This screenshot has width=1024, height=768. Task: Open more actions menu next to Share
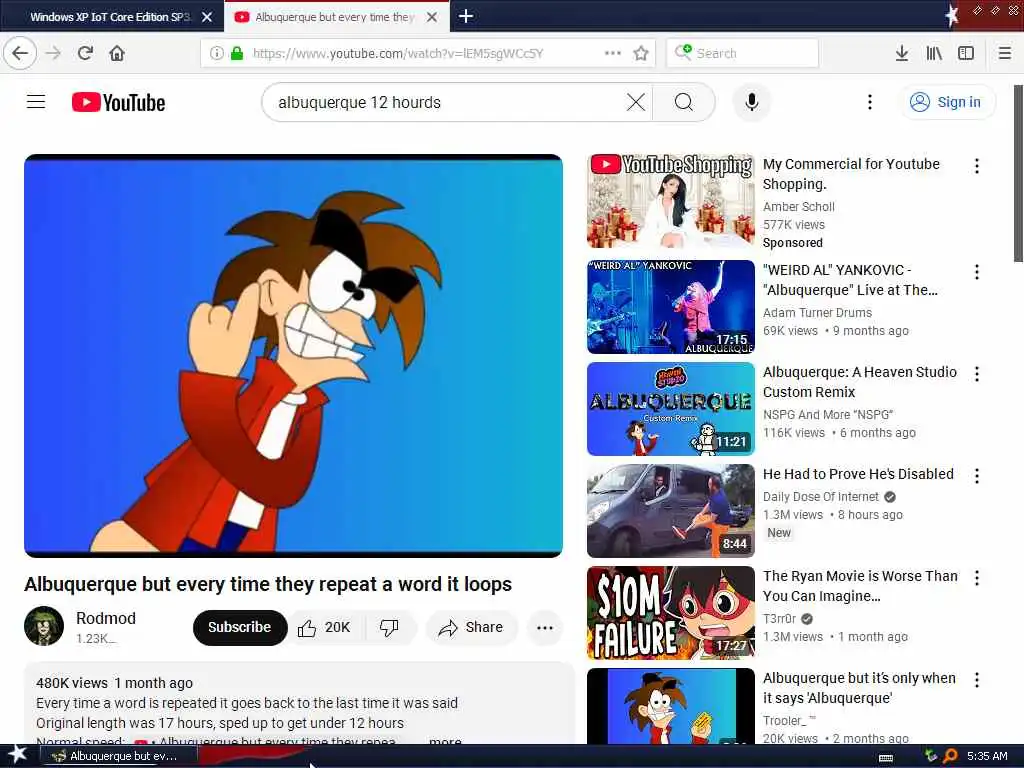click(545, 628)
